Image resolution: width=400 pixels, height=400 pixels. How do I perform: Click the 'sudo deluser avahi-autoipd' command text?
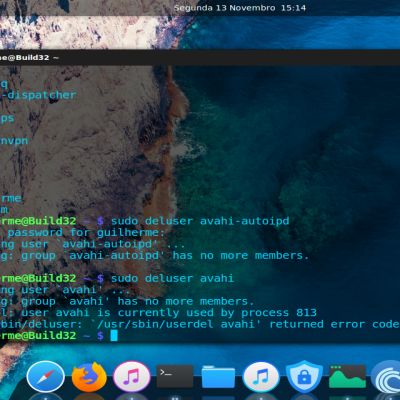point(200,221)
